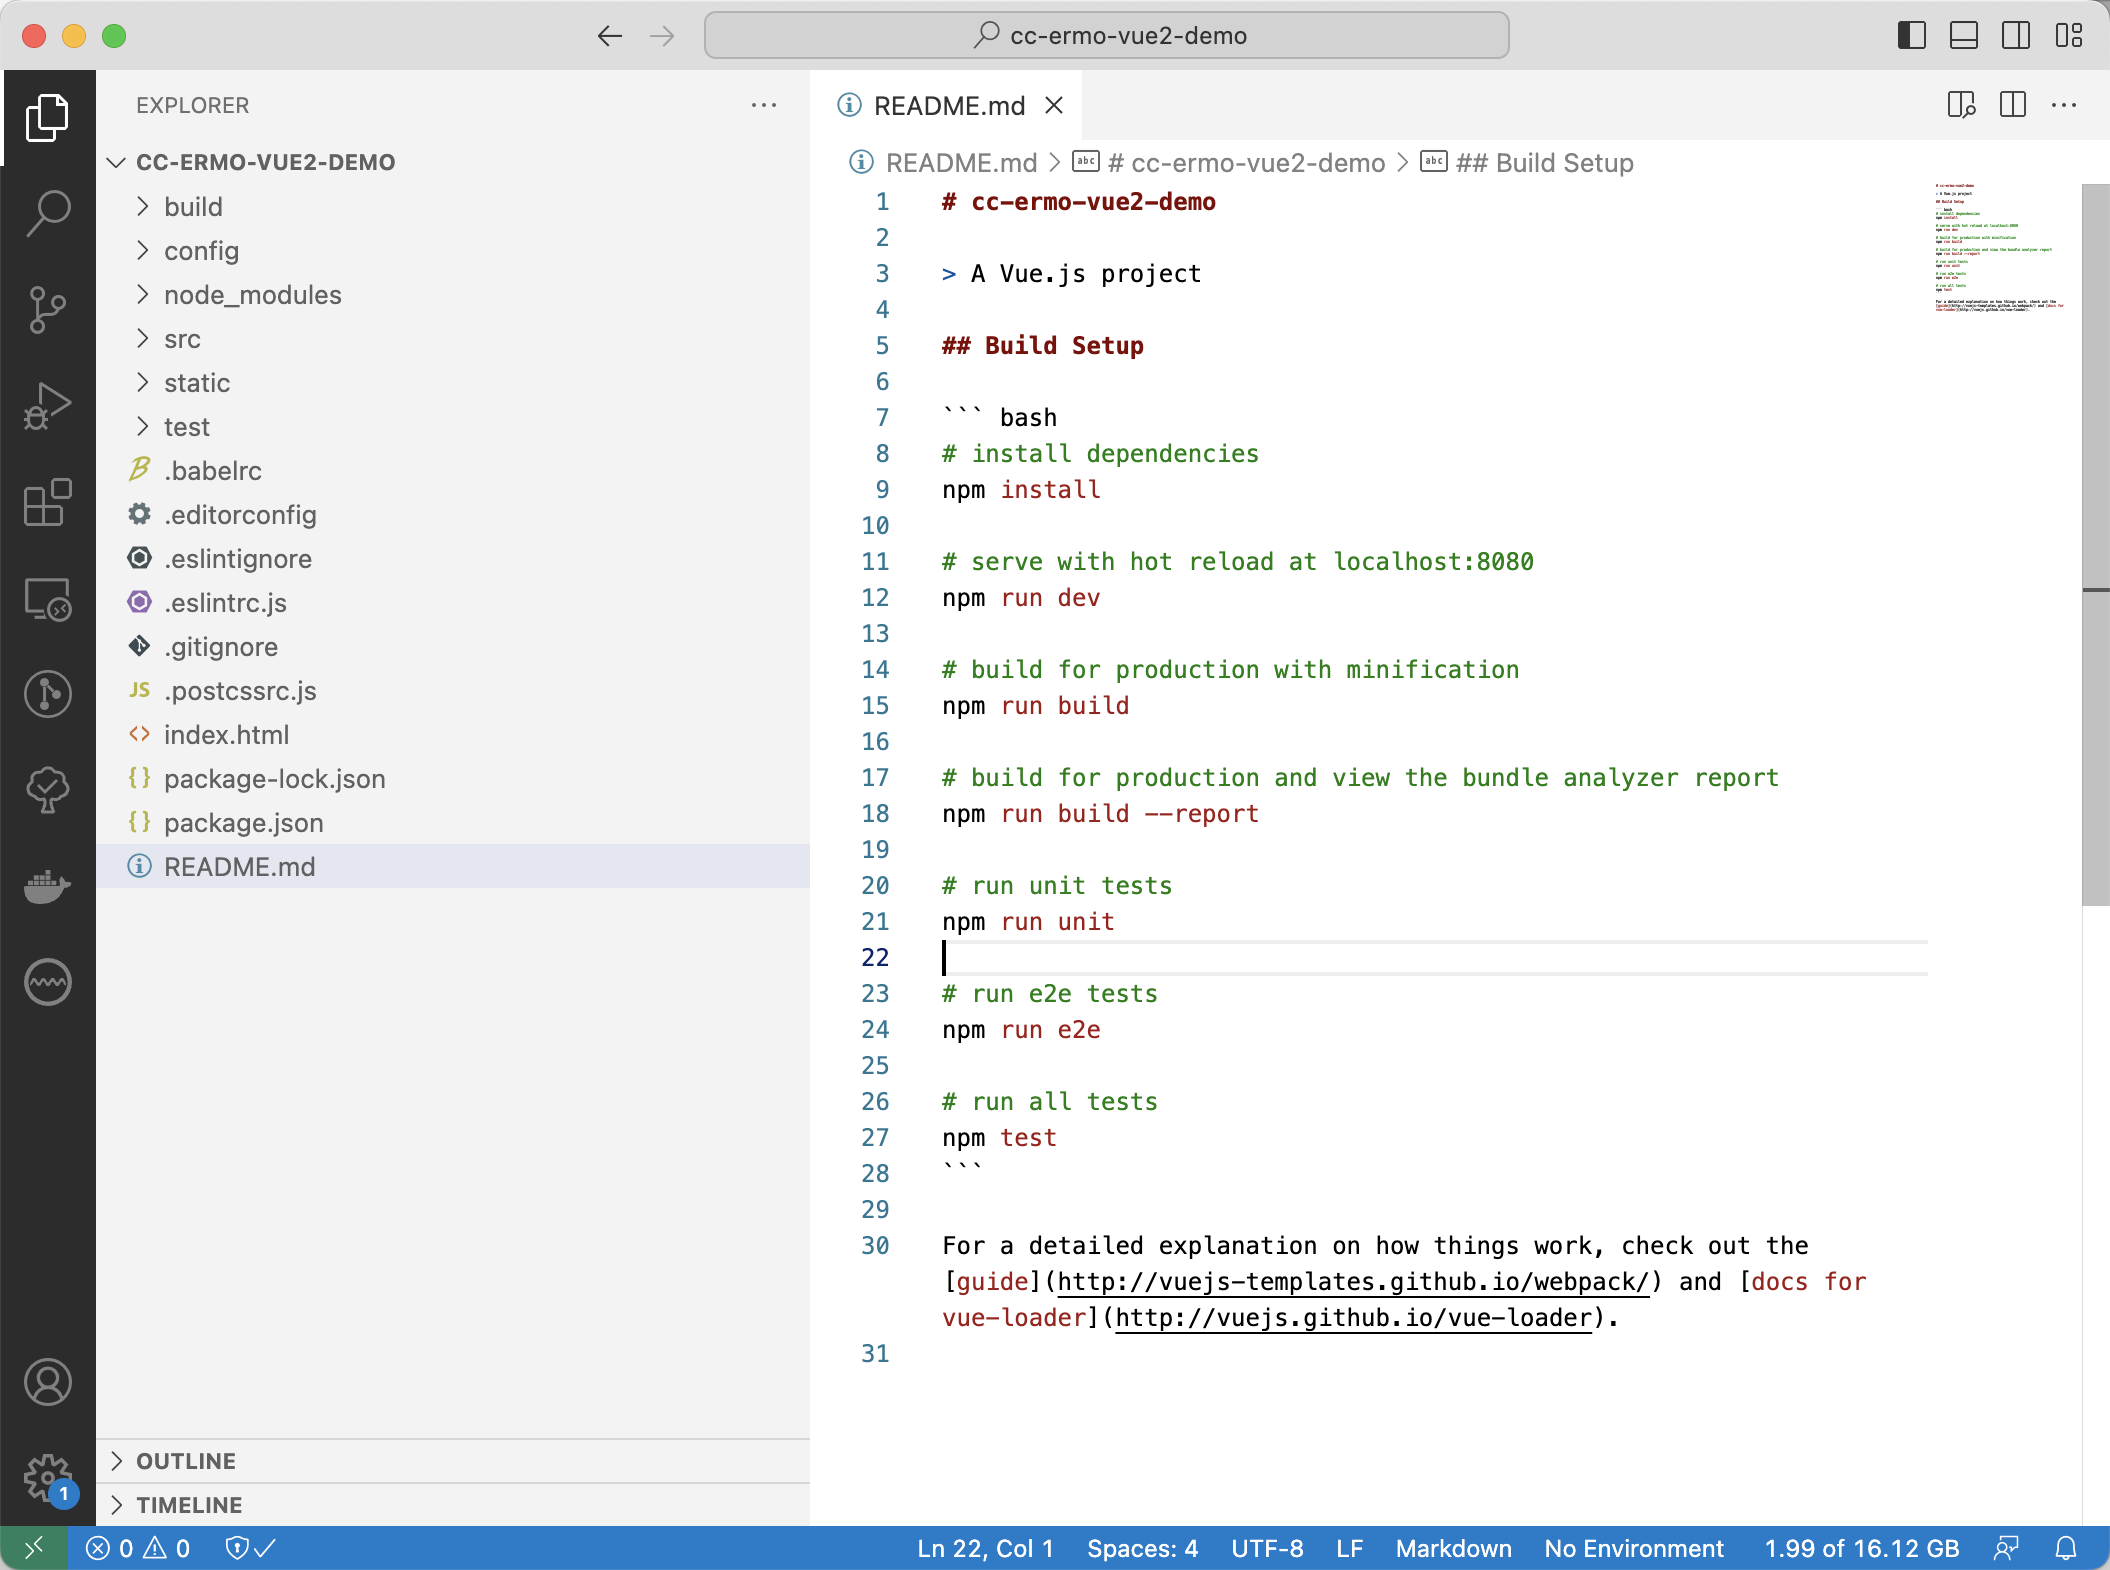Click the command center search field
Image resolution: width=2110 pixels, height=1570 pixels.
[1107, 36]
